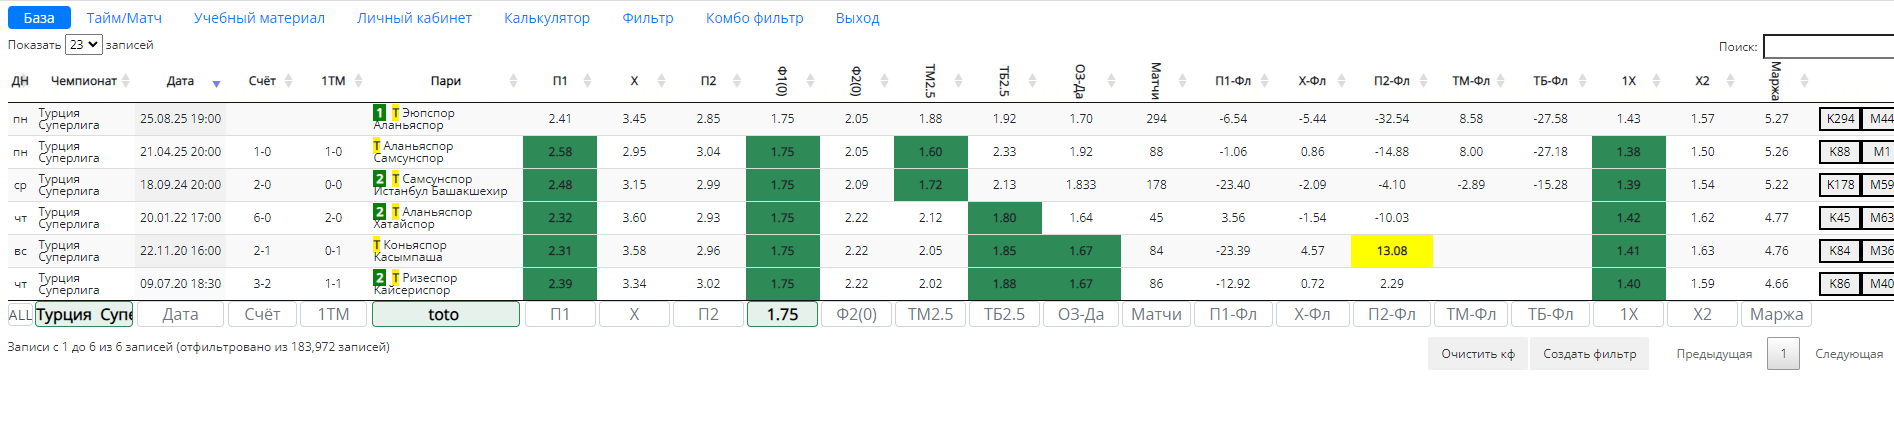Sort table by П1 column
This screenshot has width=1894, height=429.
[587, 81]
